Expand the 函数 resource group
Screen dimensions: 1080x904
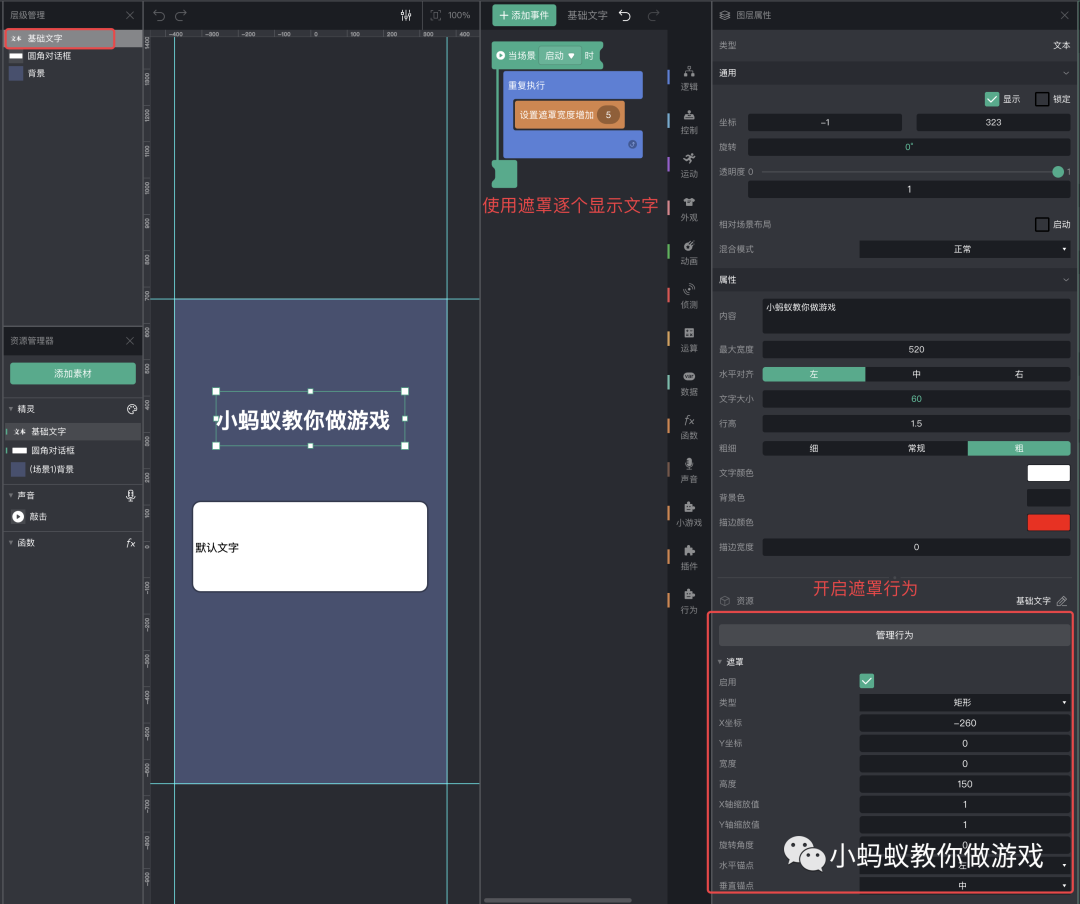click(x=11, y=543)
